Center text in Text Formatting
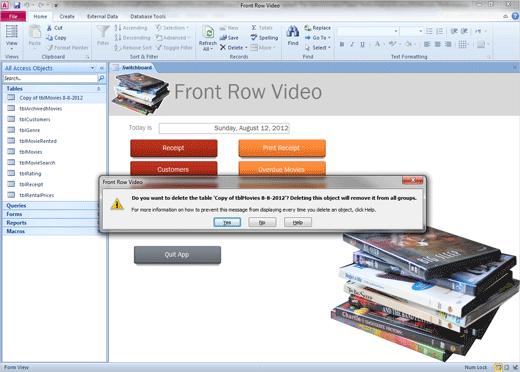This screenshot has height=372, width=520. [x=438, y=44]
